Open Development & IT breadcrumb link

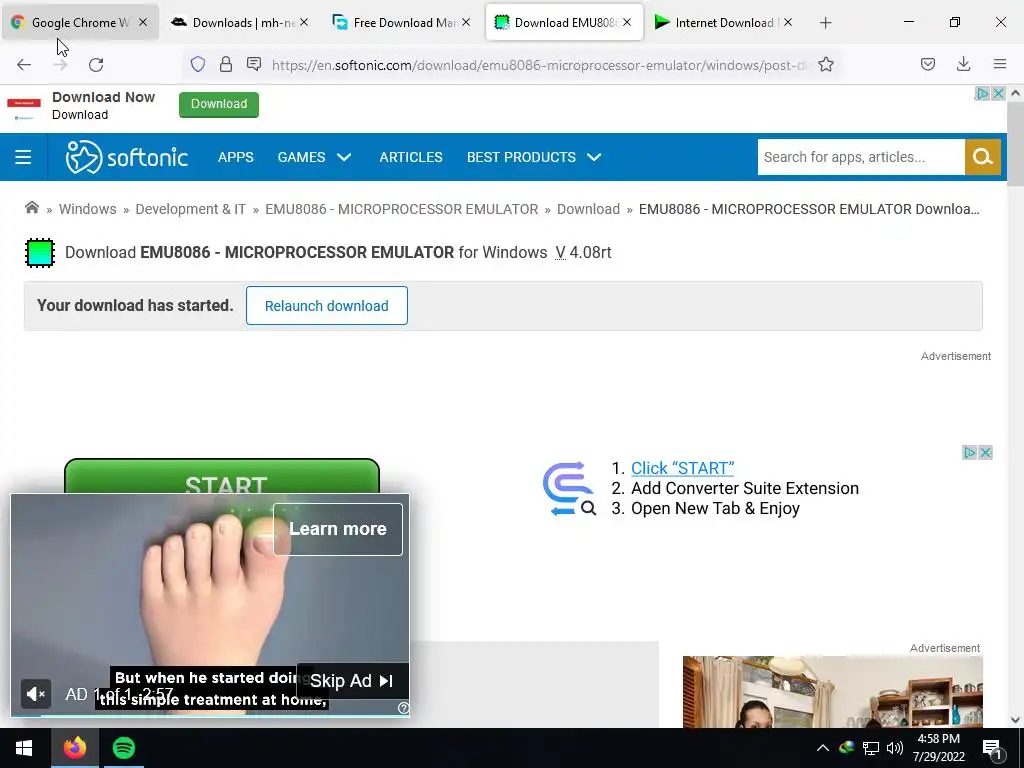(x=190, y=209)
